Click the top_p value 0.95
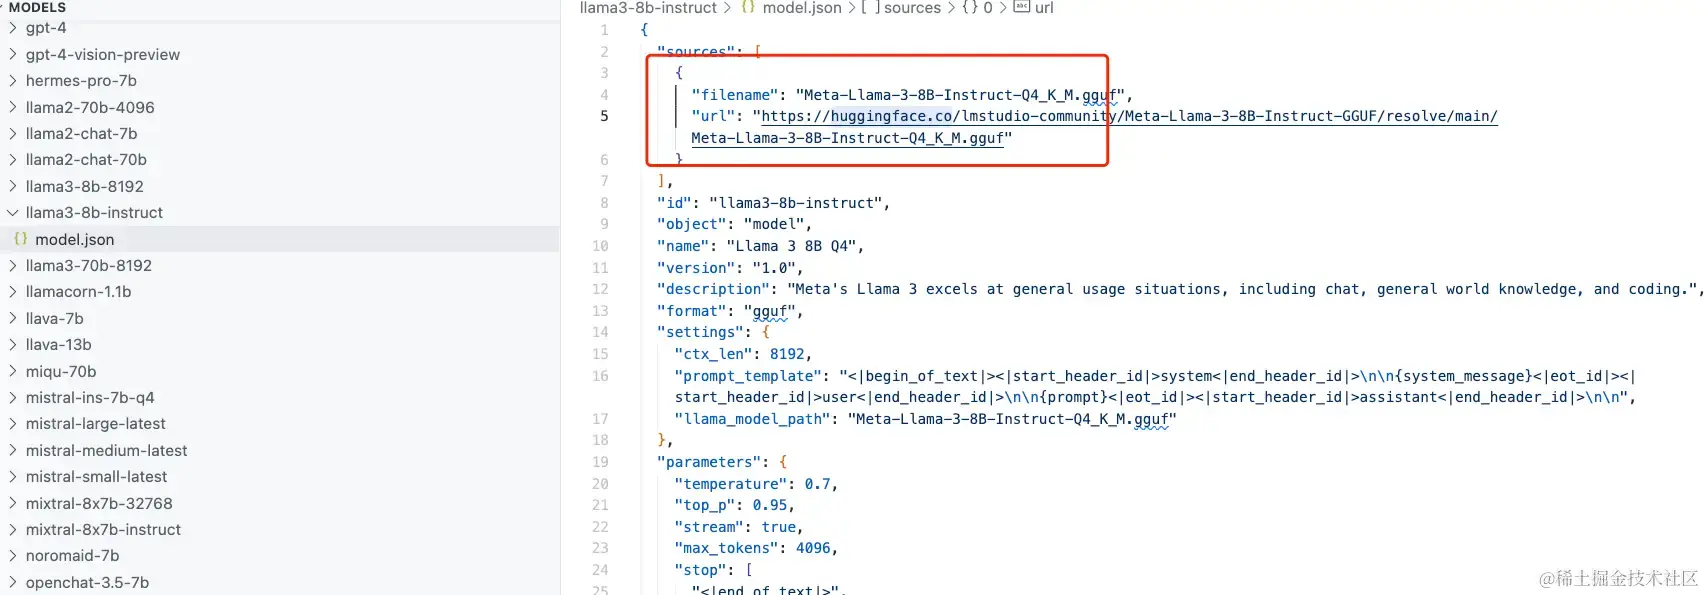This screenshot has width=1705, height=595. (770, 505)
